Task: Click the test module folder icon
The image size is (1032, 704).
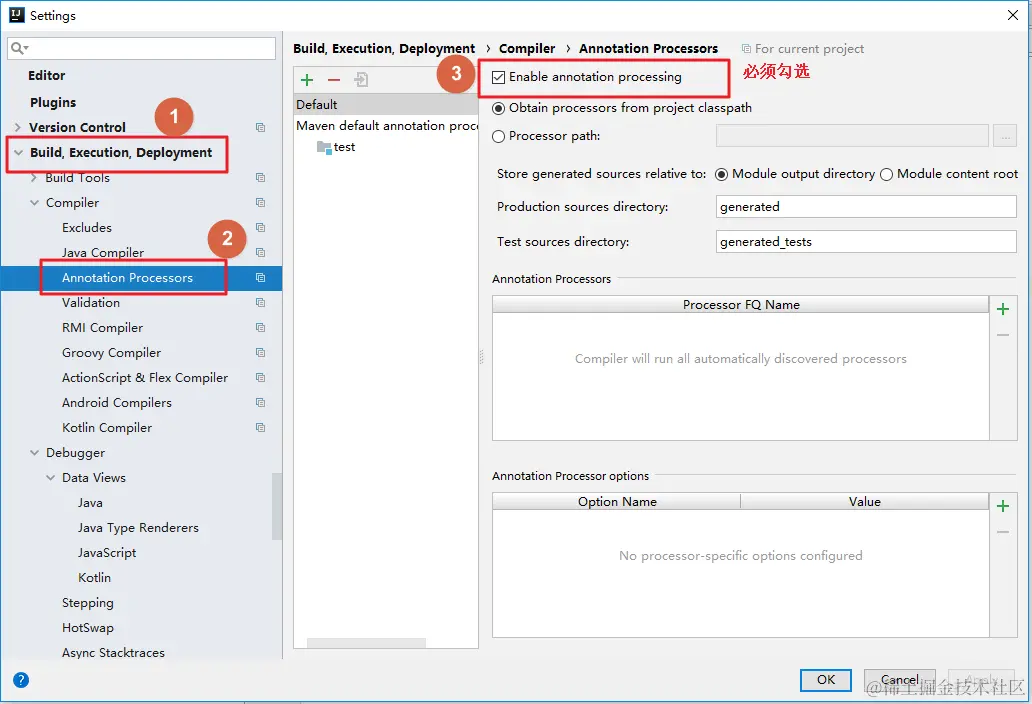Action: tap(324, 147)
